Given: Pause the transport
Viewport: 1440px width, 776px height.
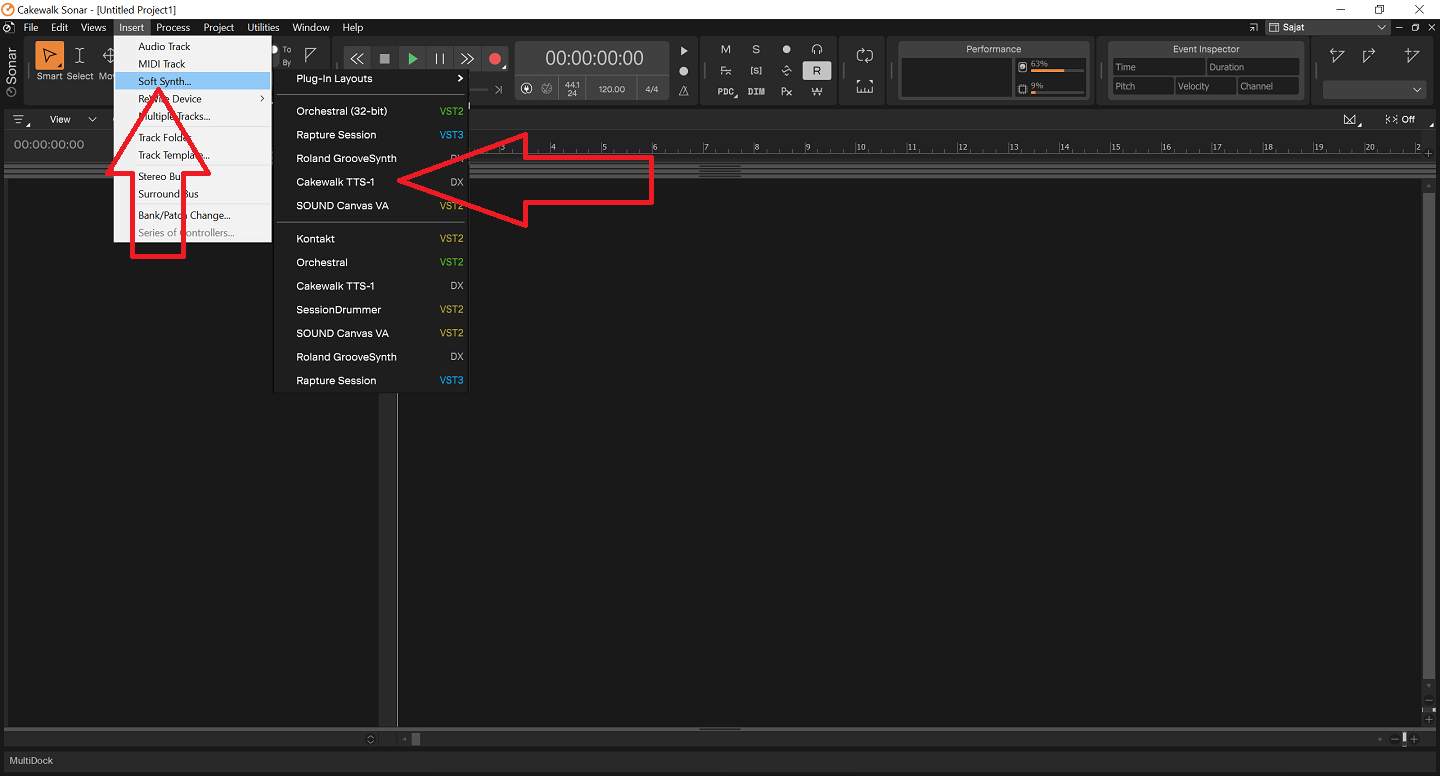Looking at the screenshot, I should tap(440, 59).
